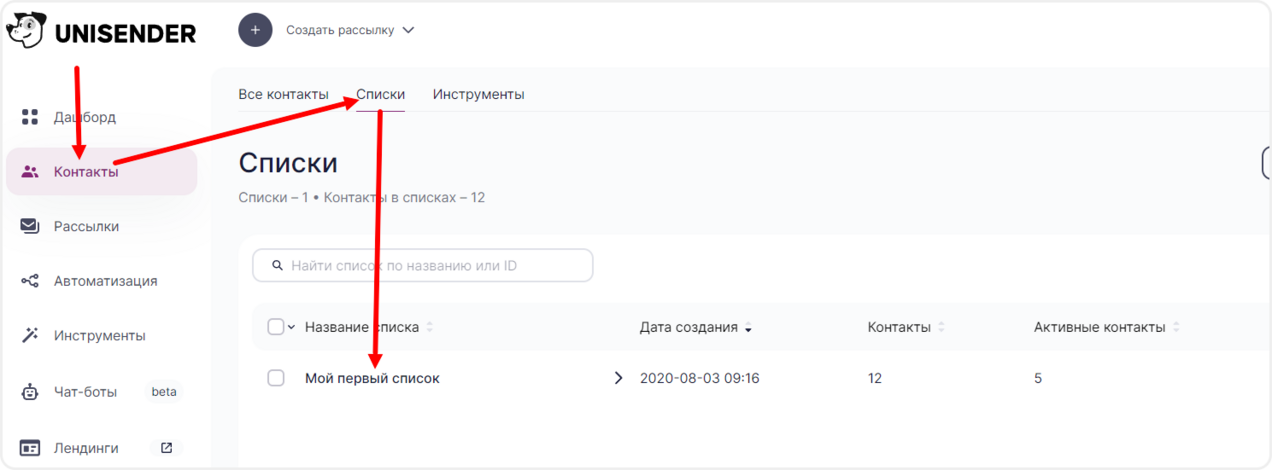Screen dimensions: 1272x470
Task: Click the search magnifier icon
Action: tap(276, 266)
